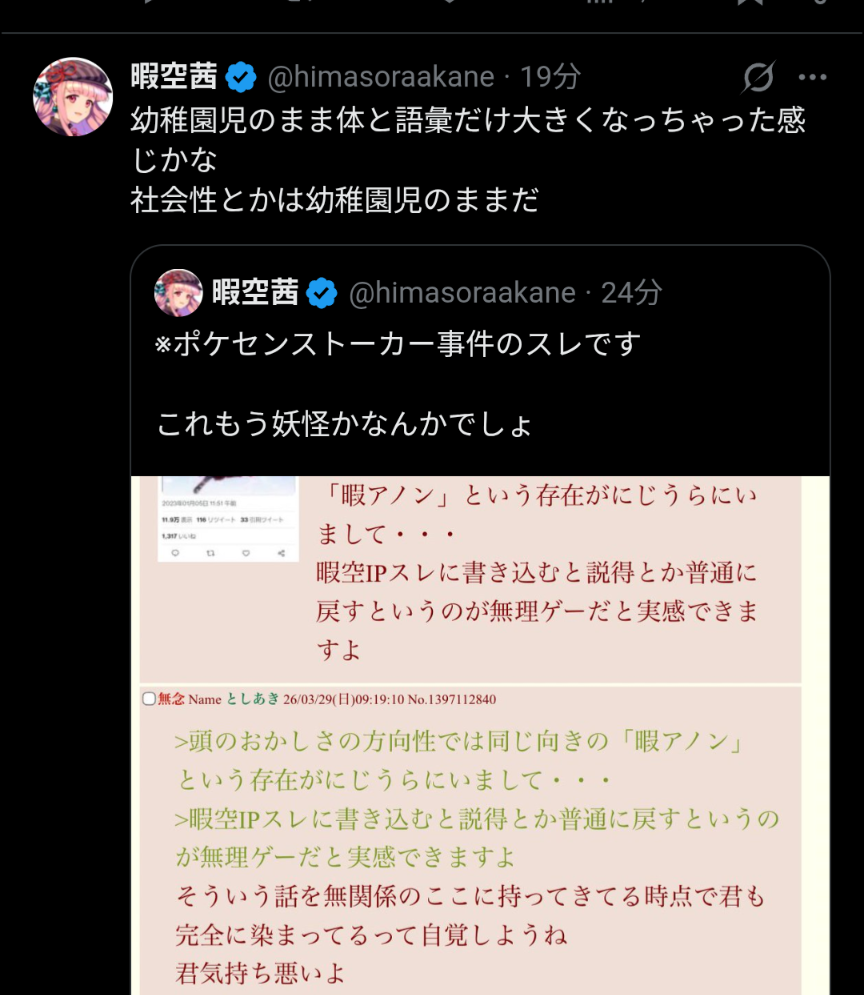Viewport: 864px width, 995px height.
Task: Check the box beside 無念 post header
Action: (x=149, y=699)
